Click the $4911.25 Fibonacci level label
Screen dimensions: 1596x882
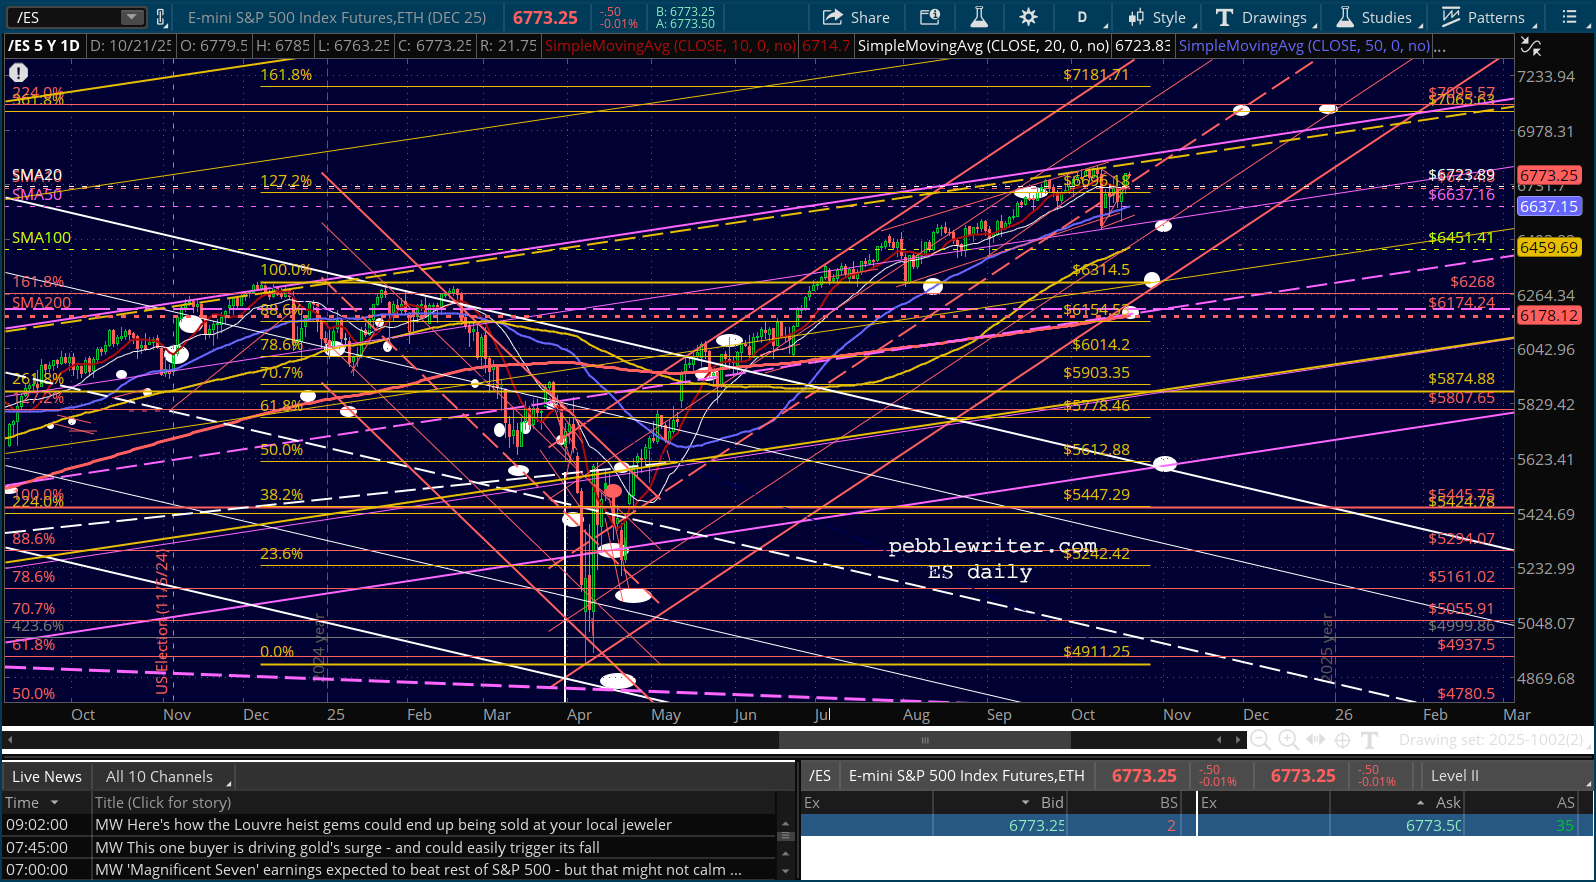[1096, 651]
